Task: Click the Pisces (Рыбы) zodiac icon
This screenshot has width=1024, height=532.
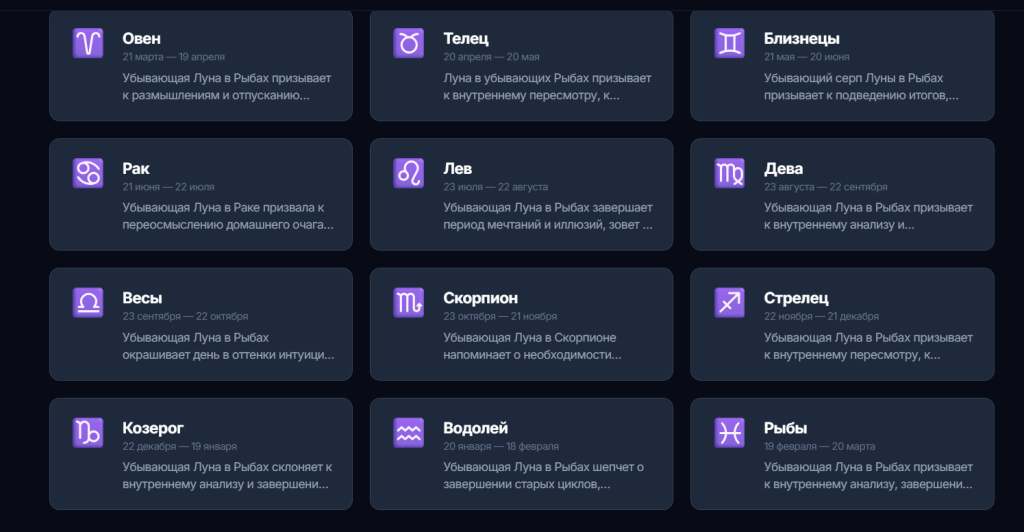Action: pyautogui.click(x=729, y=432)
